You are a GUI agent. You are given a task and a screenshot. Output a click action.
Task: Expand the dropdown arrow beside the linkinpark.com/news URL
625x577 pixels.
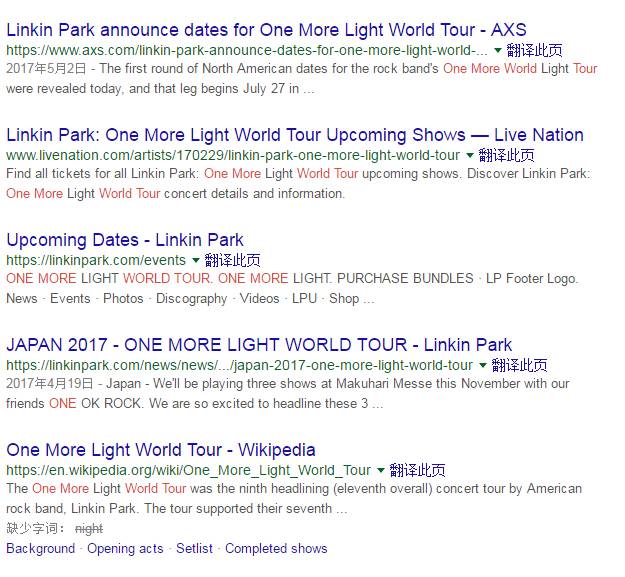pyautogui.click(x=483, y=365)
